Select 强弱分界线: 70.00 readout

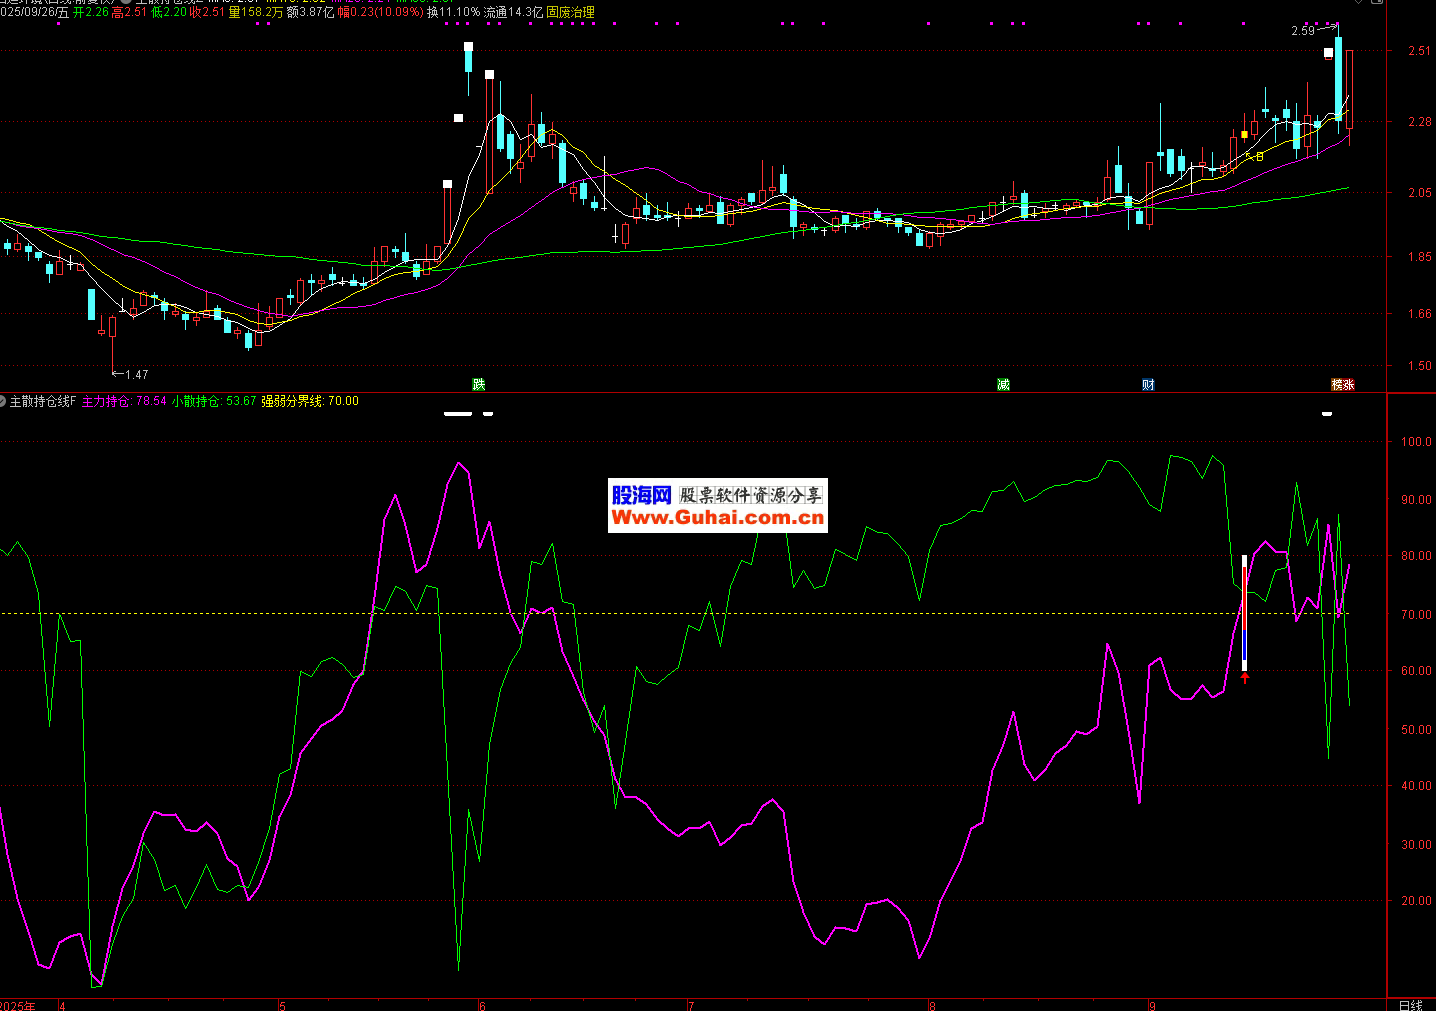[310, 401]
